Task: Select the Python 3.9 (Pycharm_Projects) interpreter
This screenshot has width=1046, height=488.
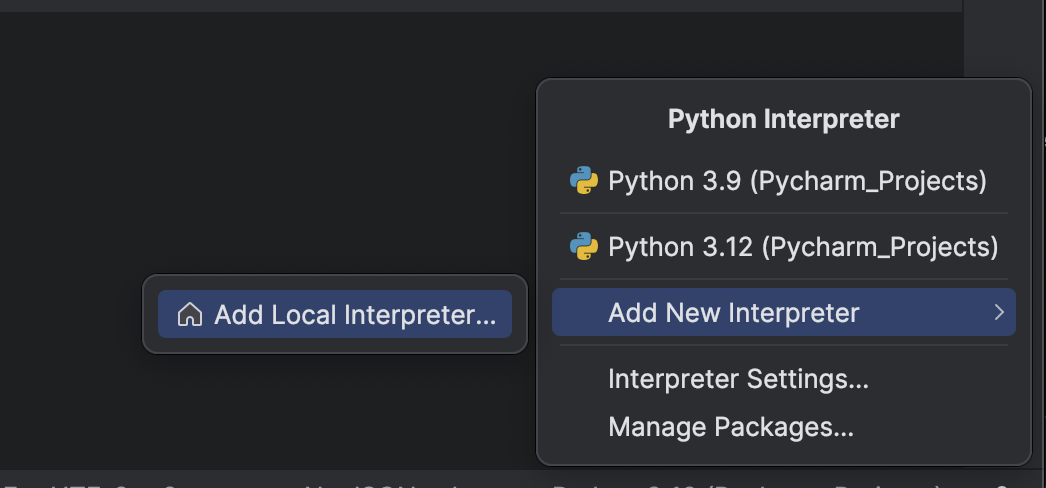Action: [783, 181]
